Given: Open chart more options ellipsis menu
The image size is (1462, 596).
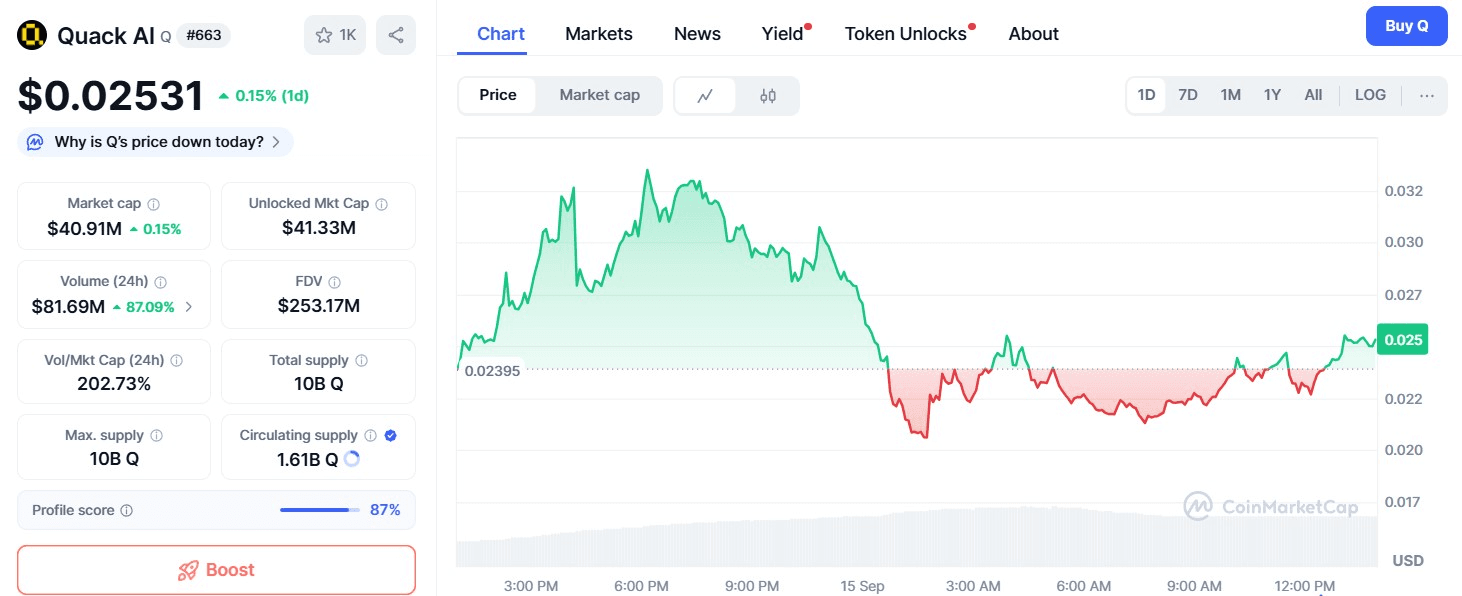Looking at the screenshot, I should tap(1427, 96).
